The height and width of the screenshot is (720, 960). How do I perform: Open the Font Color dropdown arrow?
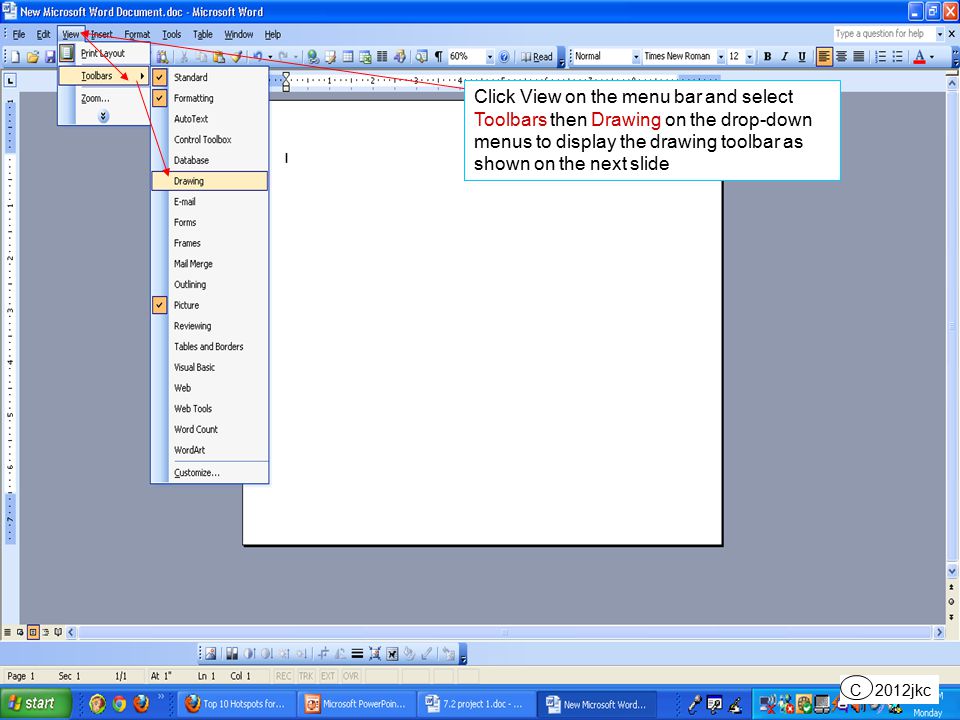[932, 57]
